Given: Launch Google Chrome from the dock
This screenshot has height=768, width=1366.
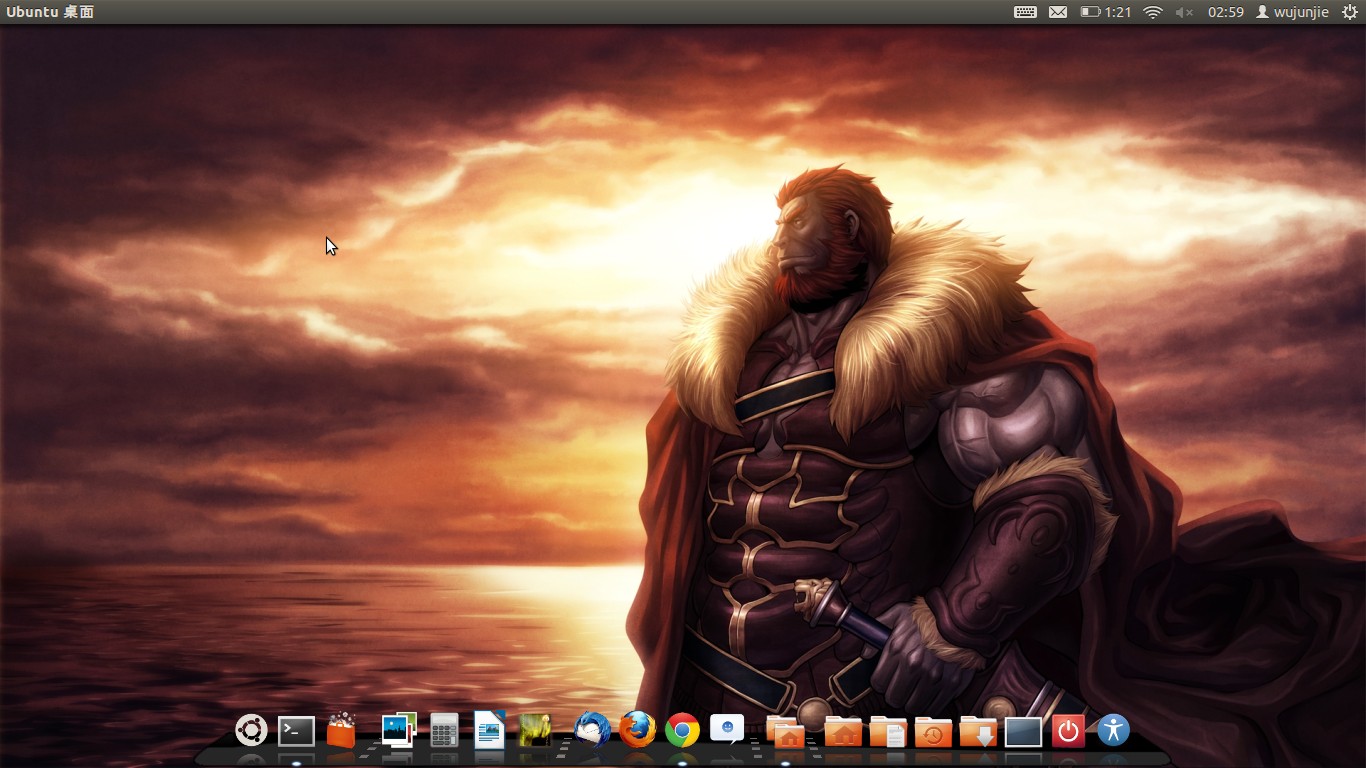Looking at the screenshot, I should (x=682, y=731).
